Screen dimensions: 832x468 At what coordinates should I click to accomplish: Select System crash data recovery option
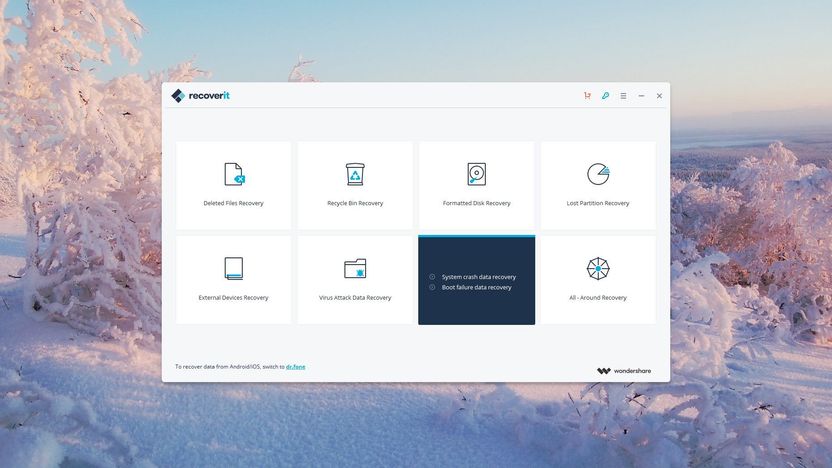[479, 277]
